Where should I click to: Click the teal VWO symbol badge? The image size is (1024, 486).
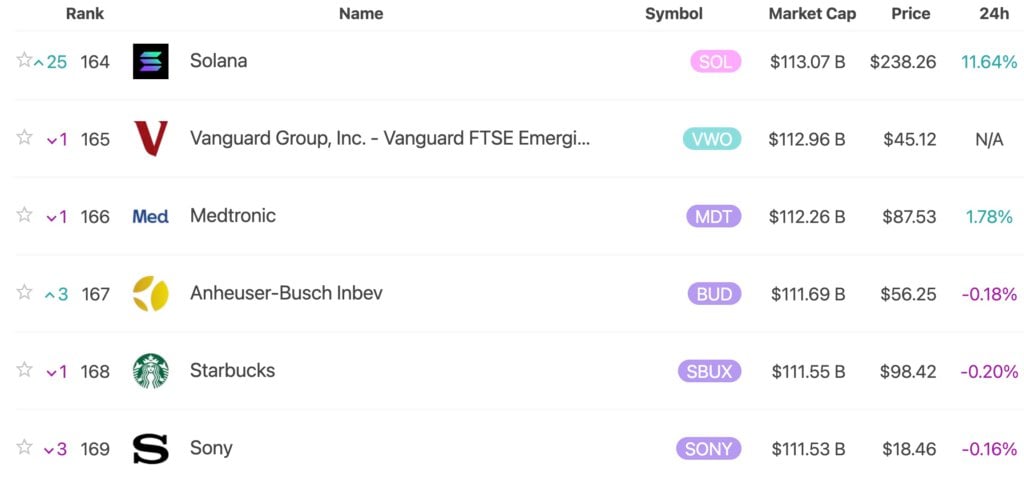[x=712, y=139]
